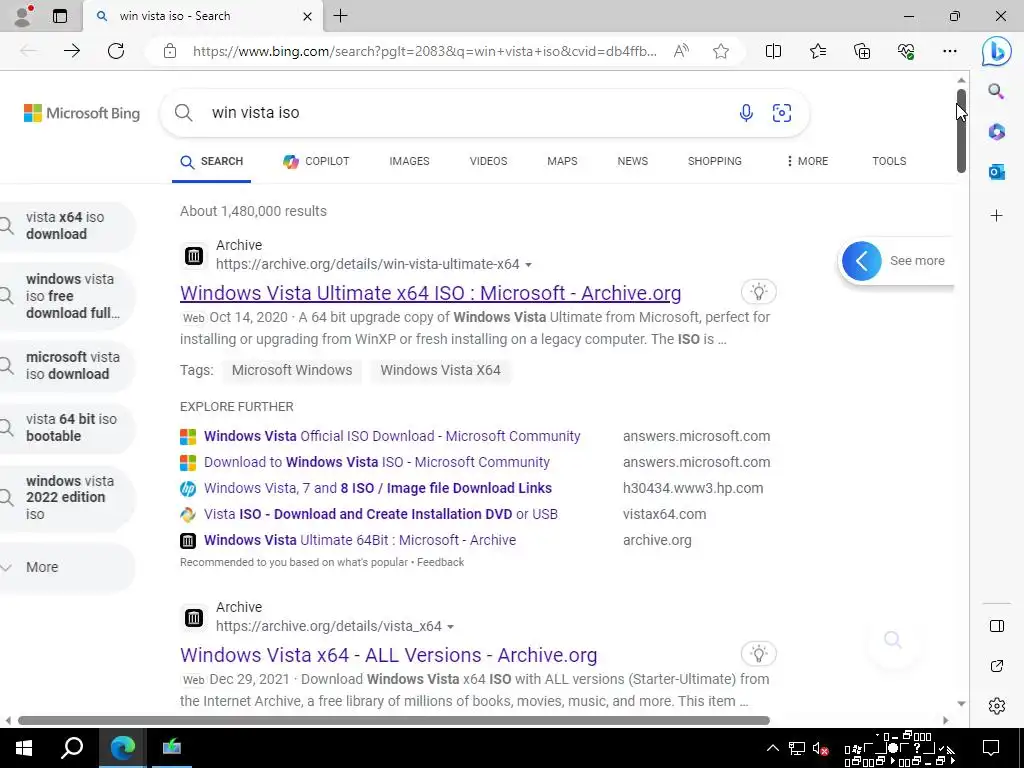The image size is (1024, 768).
Task: Expand the 'See more' side panel
Action: coord(895,261)
